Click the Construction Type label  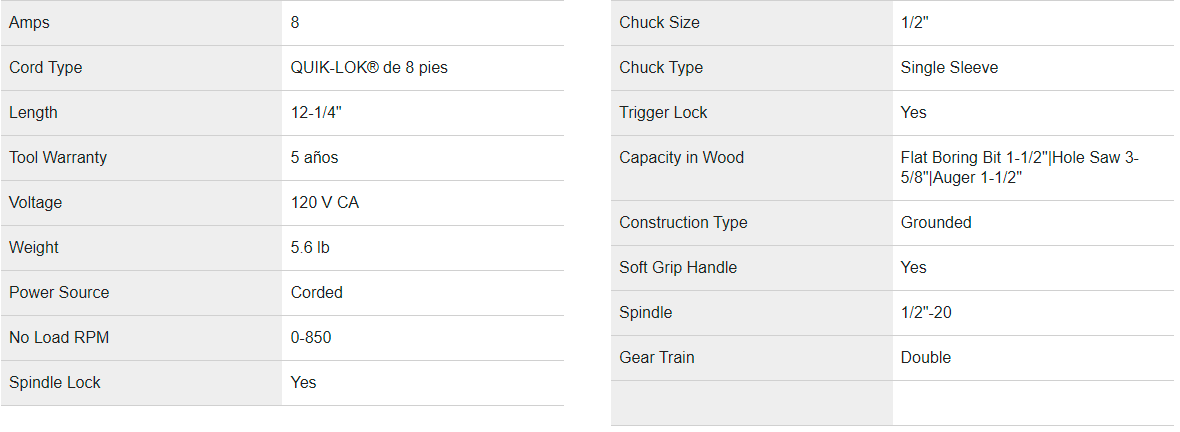coord(683,222)
